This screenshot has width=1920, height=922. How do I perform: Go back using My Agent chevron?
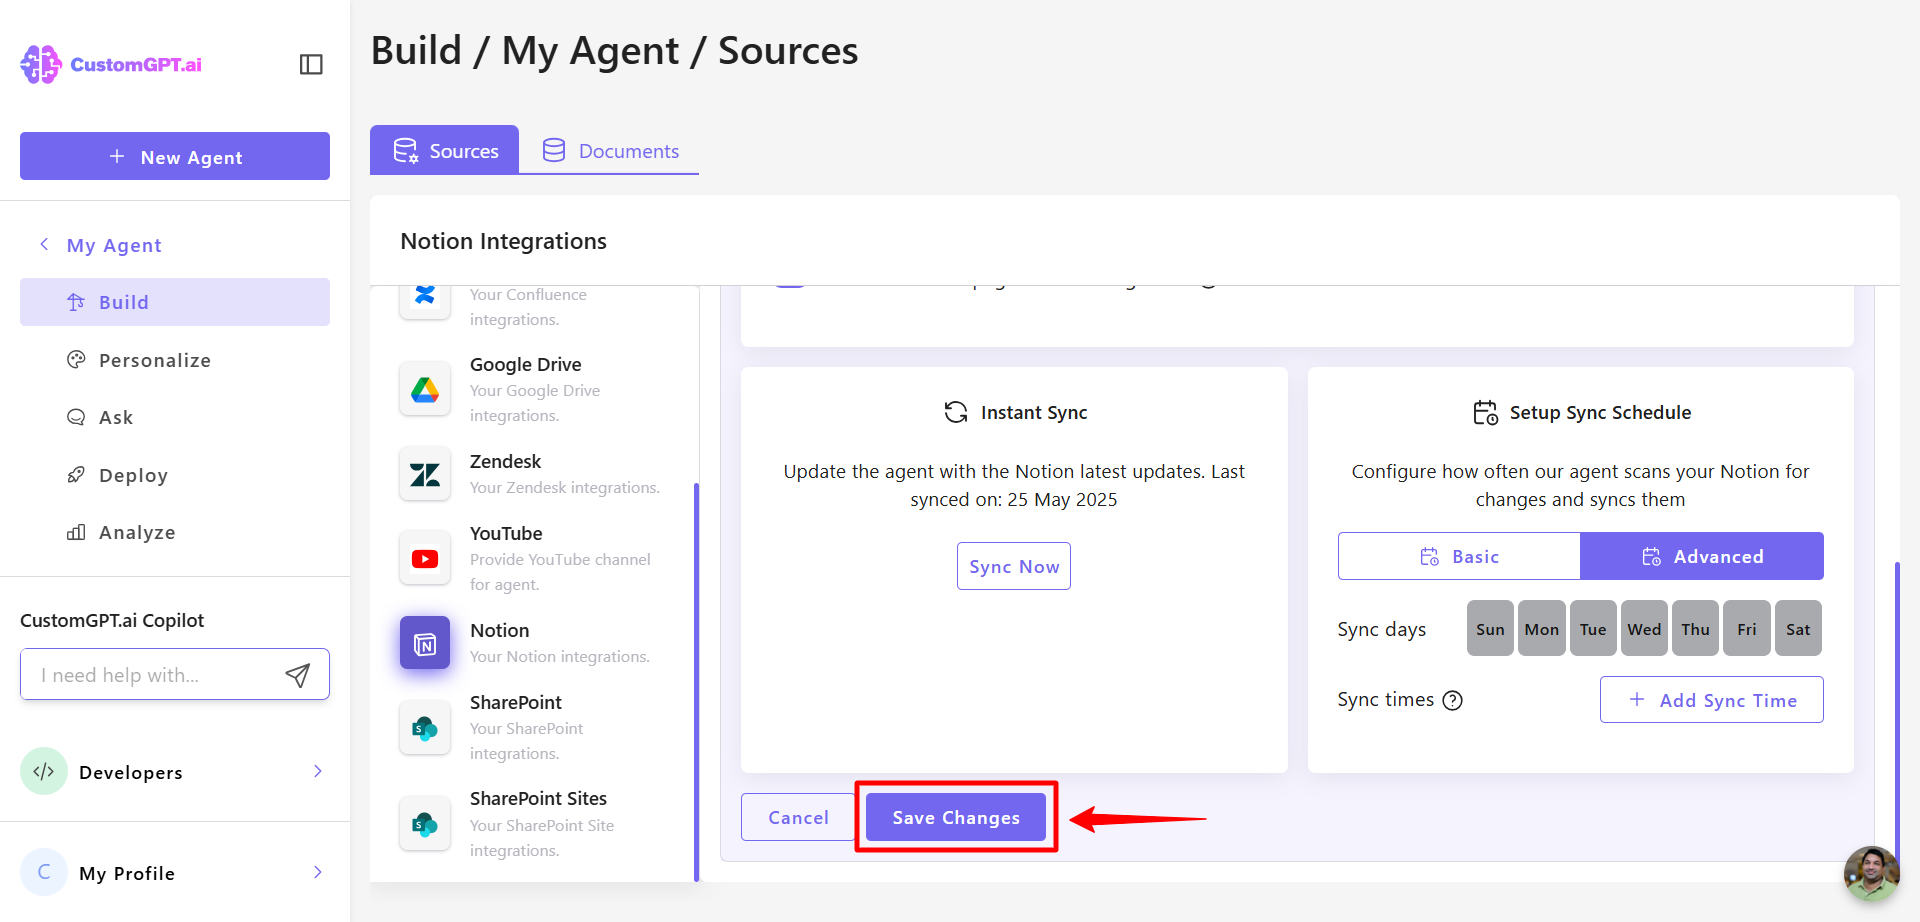click(x=44, y=244)
